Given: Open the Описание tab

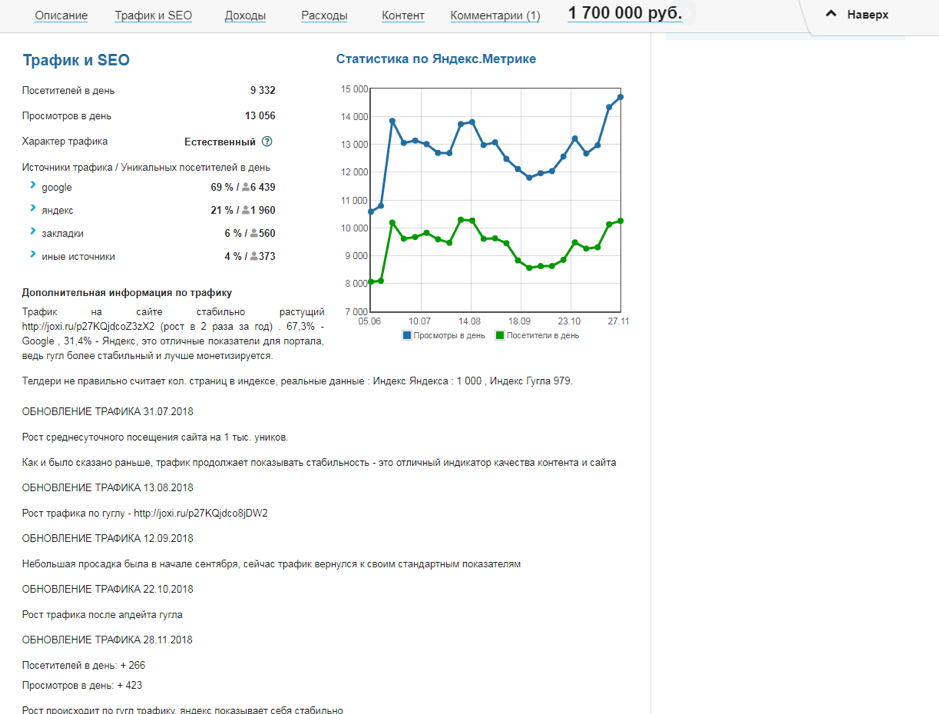Looking at the screenshot, I should 61,16.
